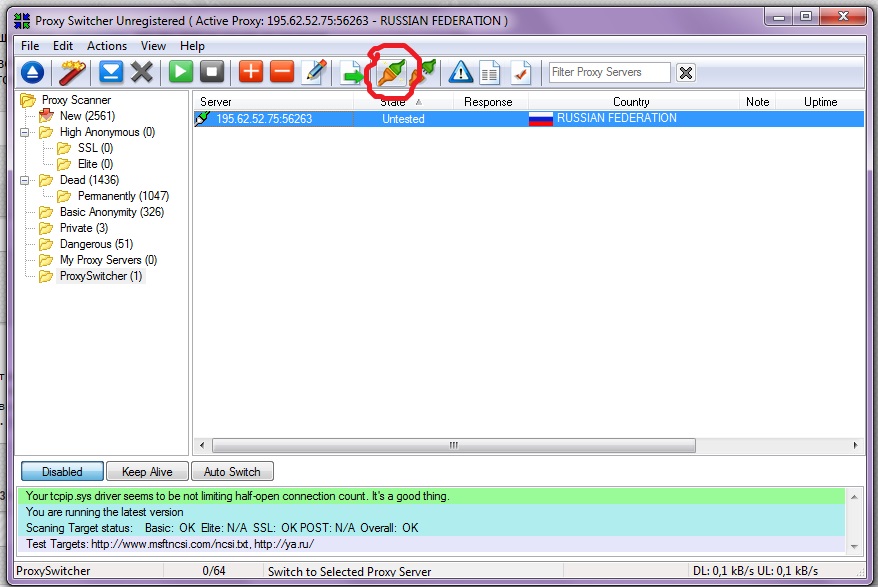Select the Proxy Scanner root folder
Screen dimensions: 878x587
76,100
